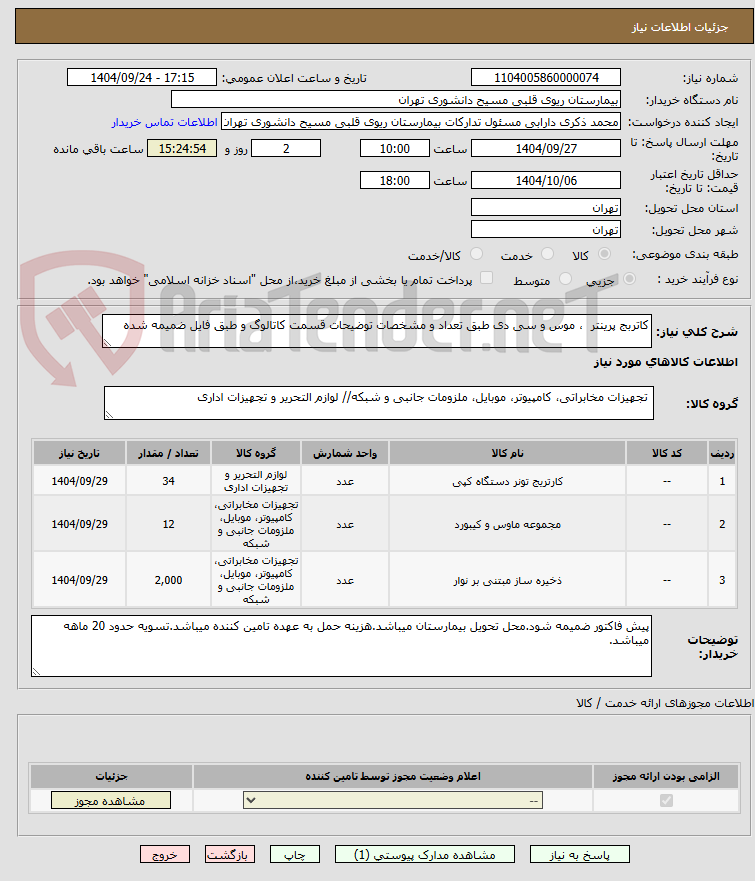Viewport: 755px width, 881px height.
Task: Click the بازگشت back button
Action: coord(229,855)
